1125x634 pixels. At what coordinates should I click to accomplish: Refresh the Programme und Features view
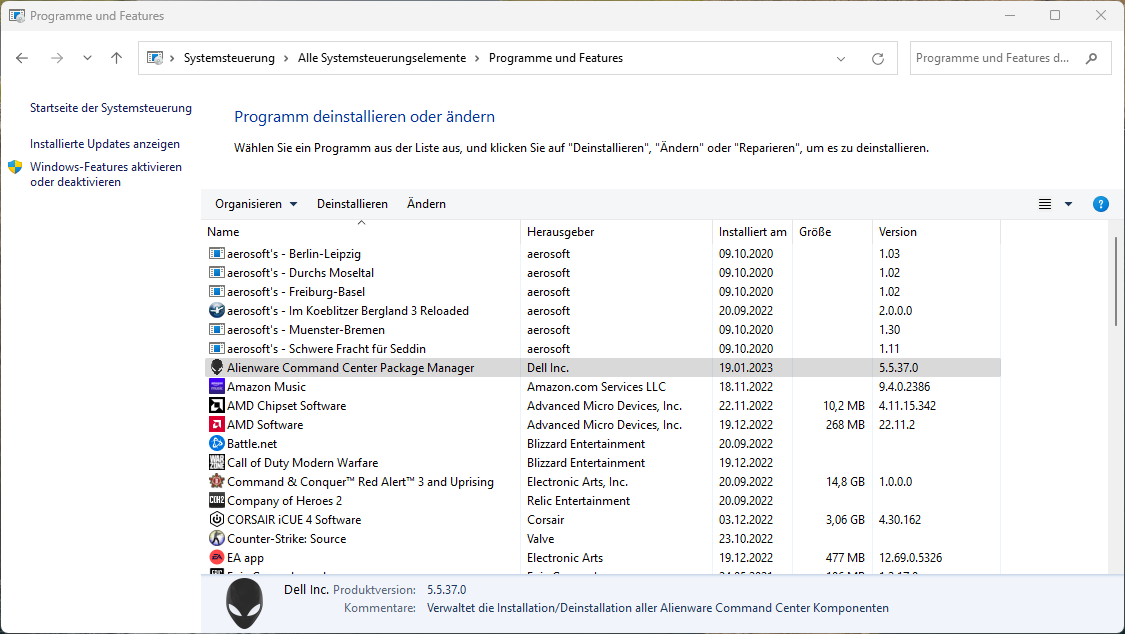[x=877, y=59]
